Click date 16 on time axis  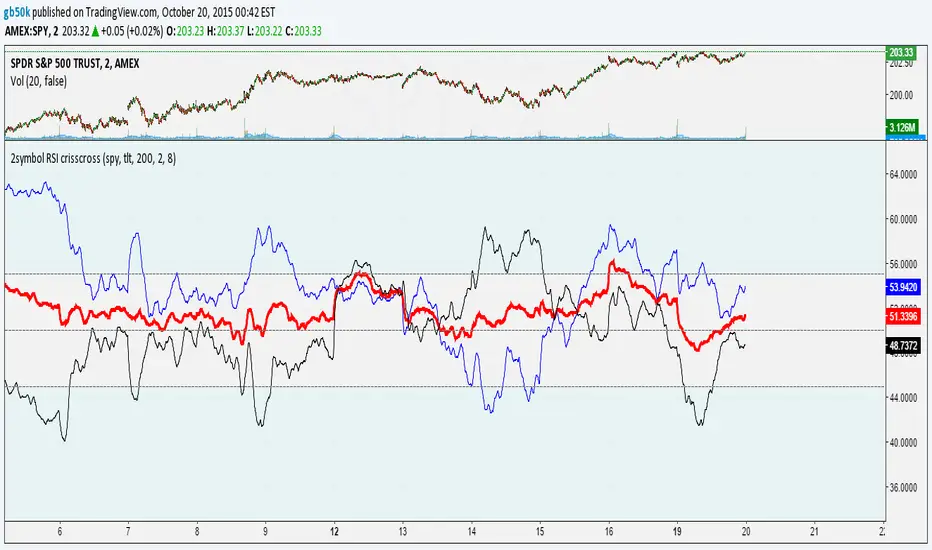coord(609,532)
